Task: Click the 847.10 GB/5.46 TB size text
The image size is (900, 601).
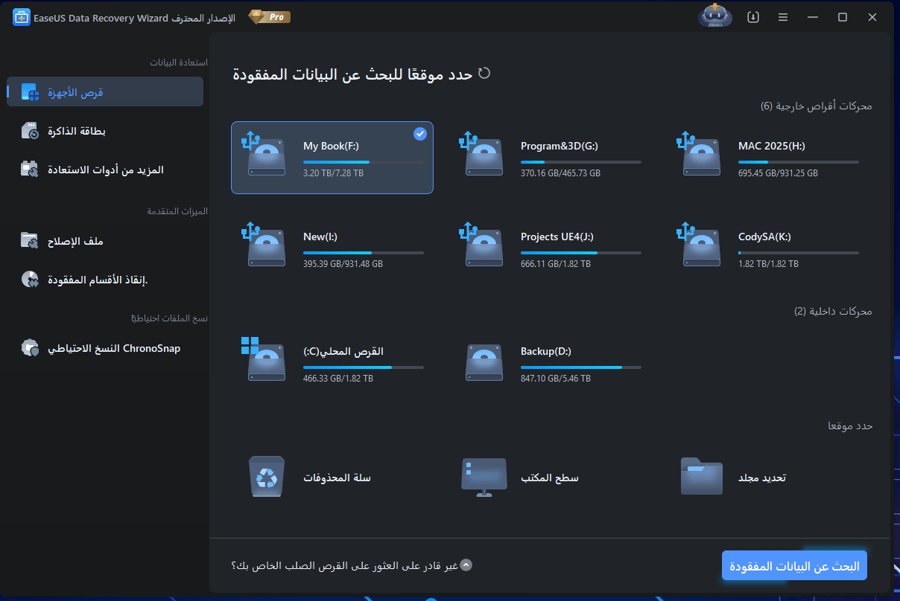Action: (555, 378)
